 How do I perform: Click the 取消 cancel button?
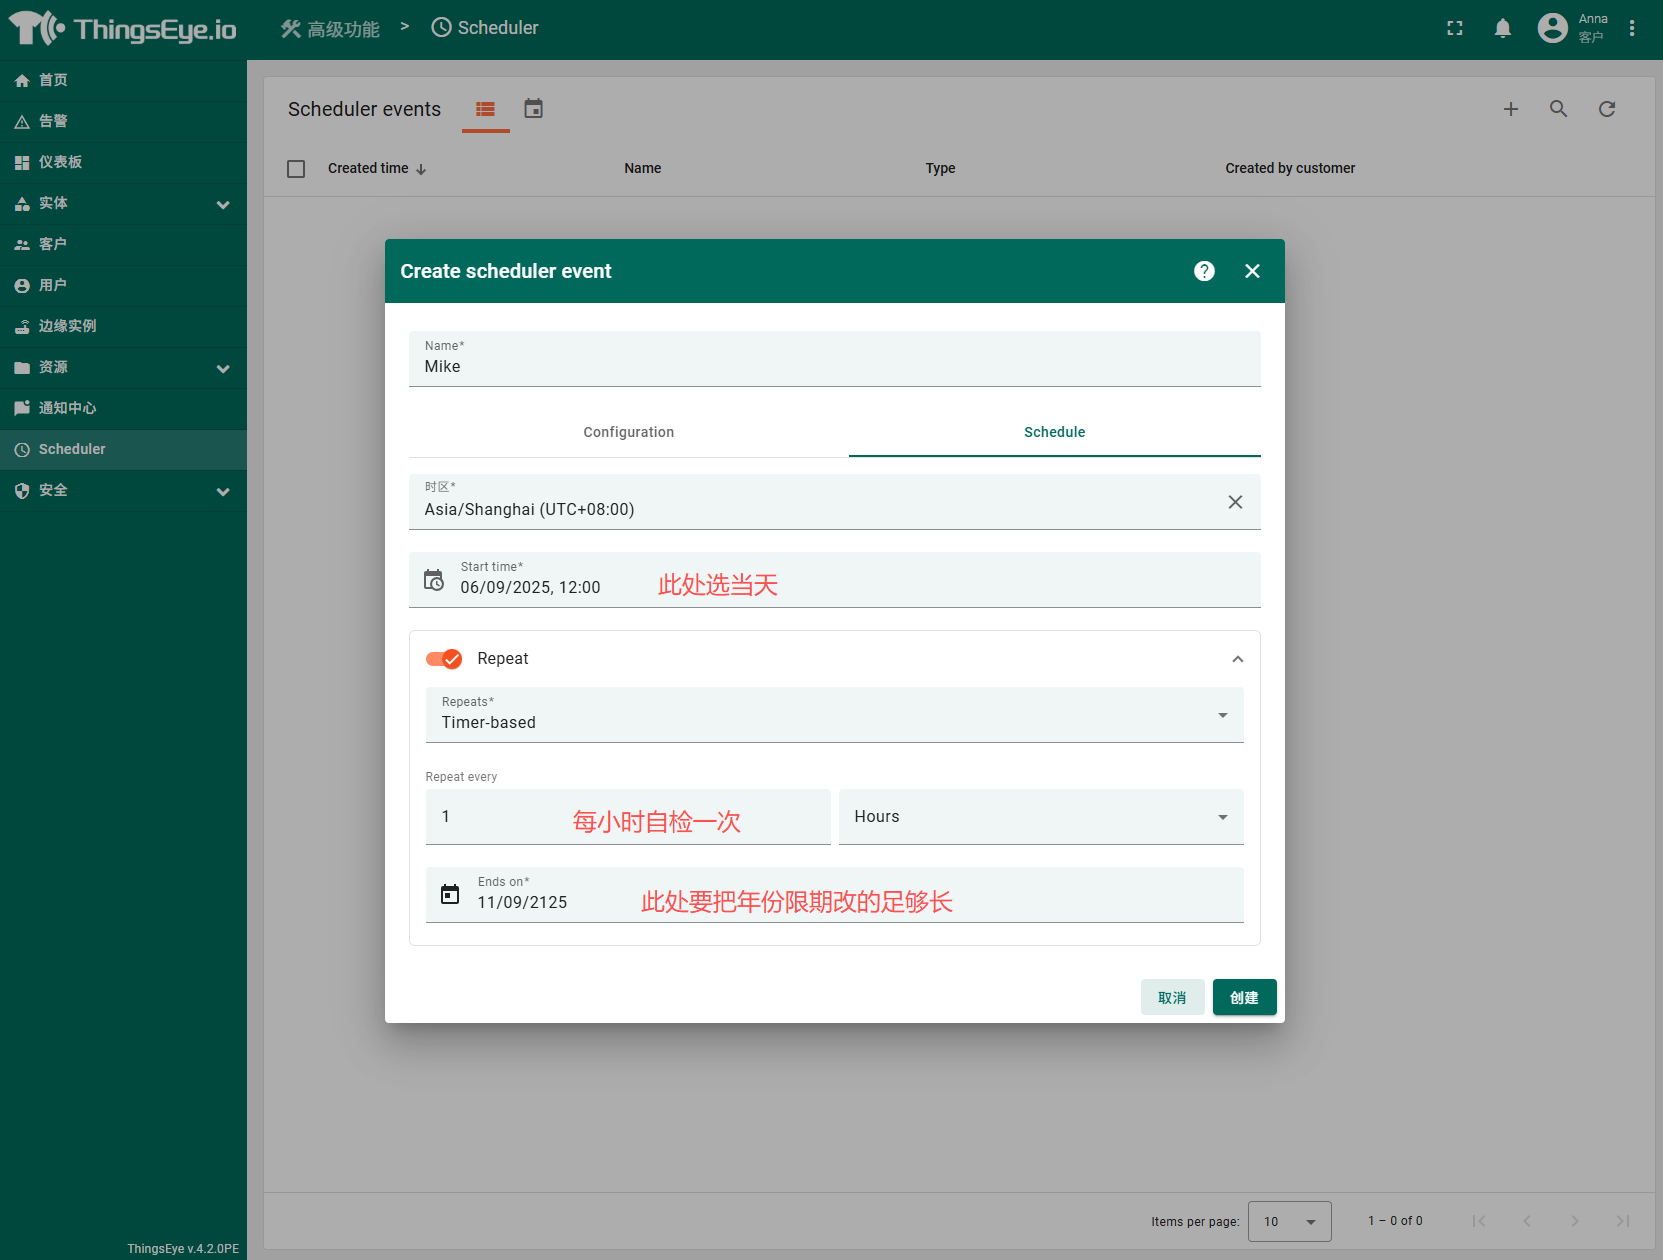1172,997
